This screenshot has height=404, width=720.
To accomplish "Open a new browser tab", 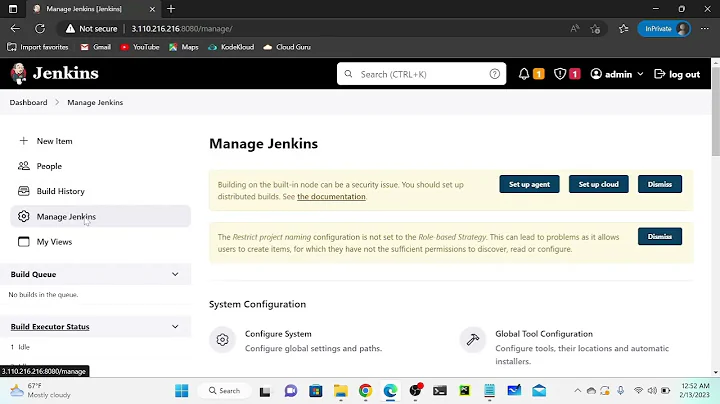I will [x=171, y=9].
